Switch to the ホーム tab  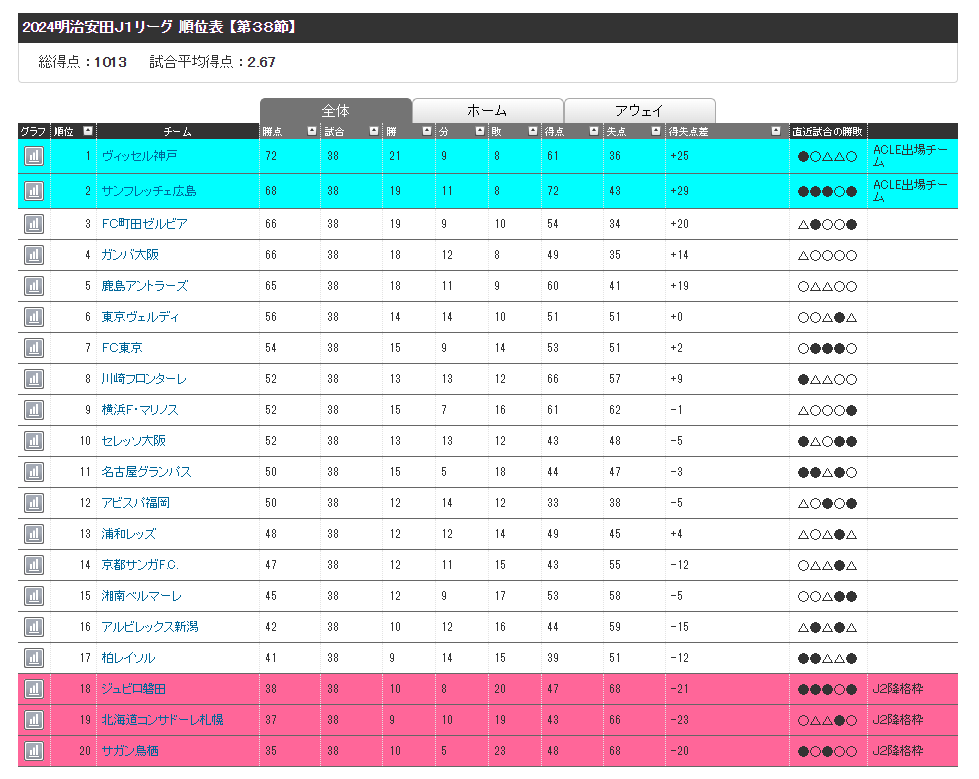[487, 111]
